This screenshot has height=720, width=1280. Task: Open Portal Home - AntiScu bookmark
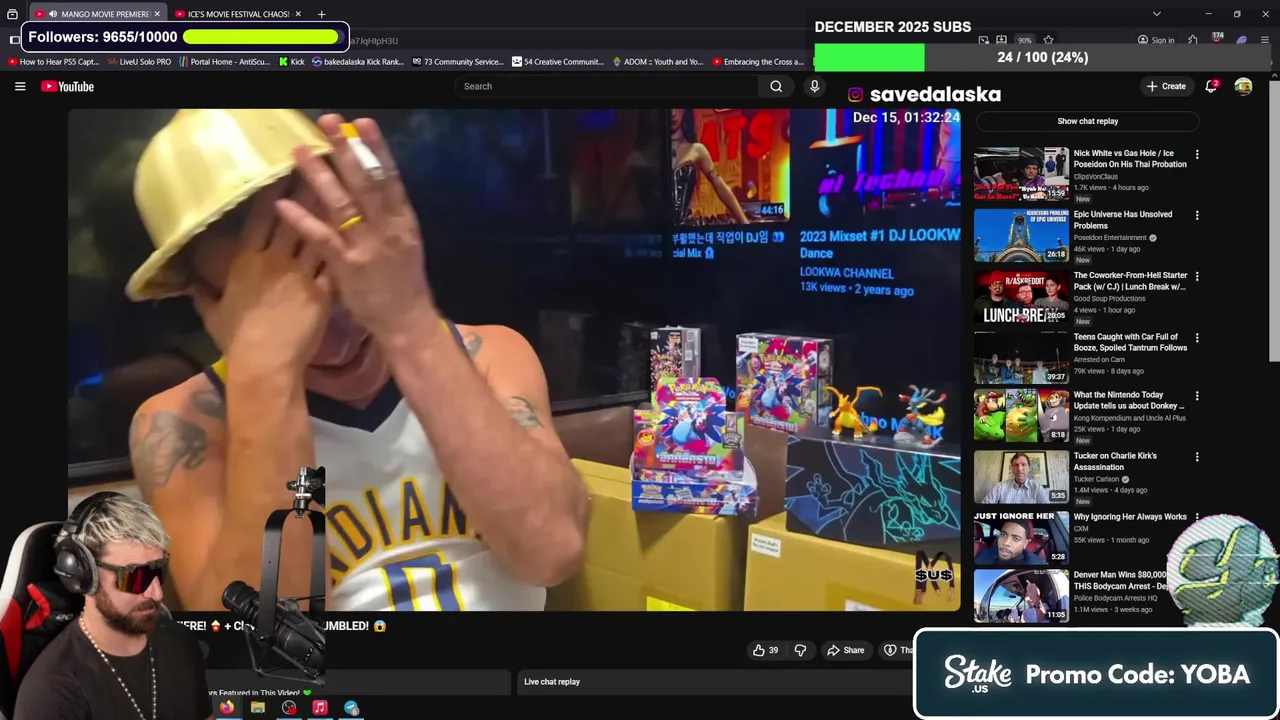[224, 61]
